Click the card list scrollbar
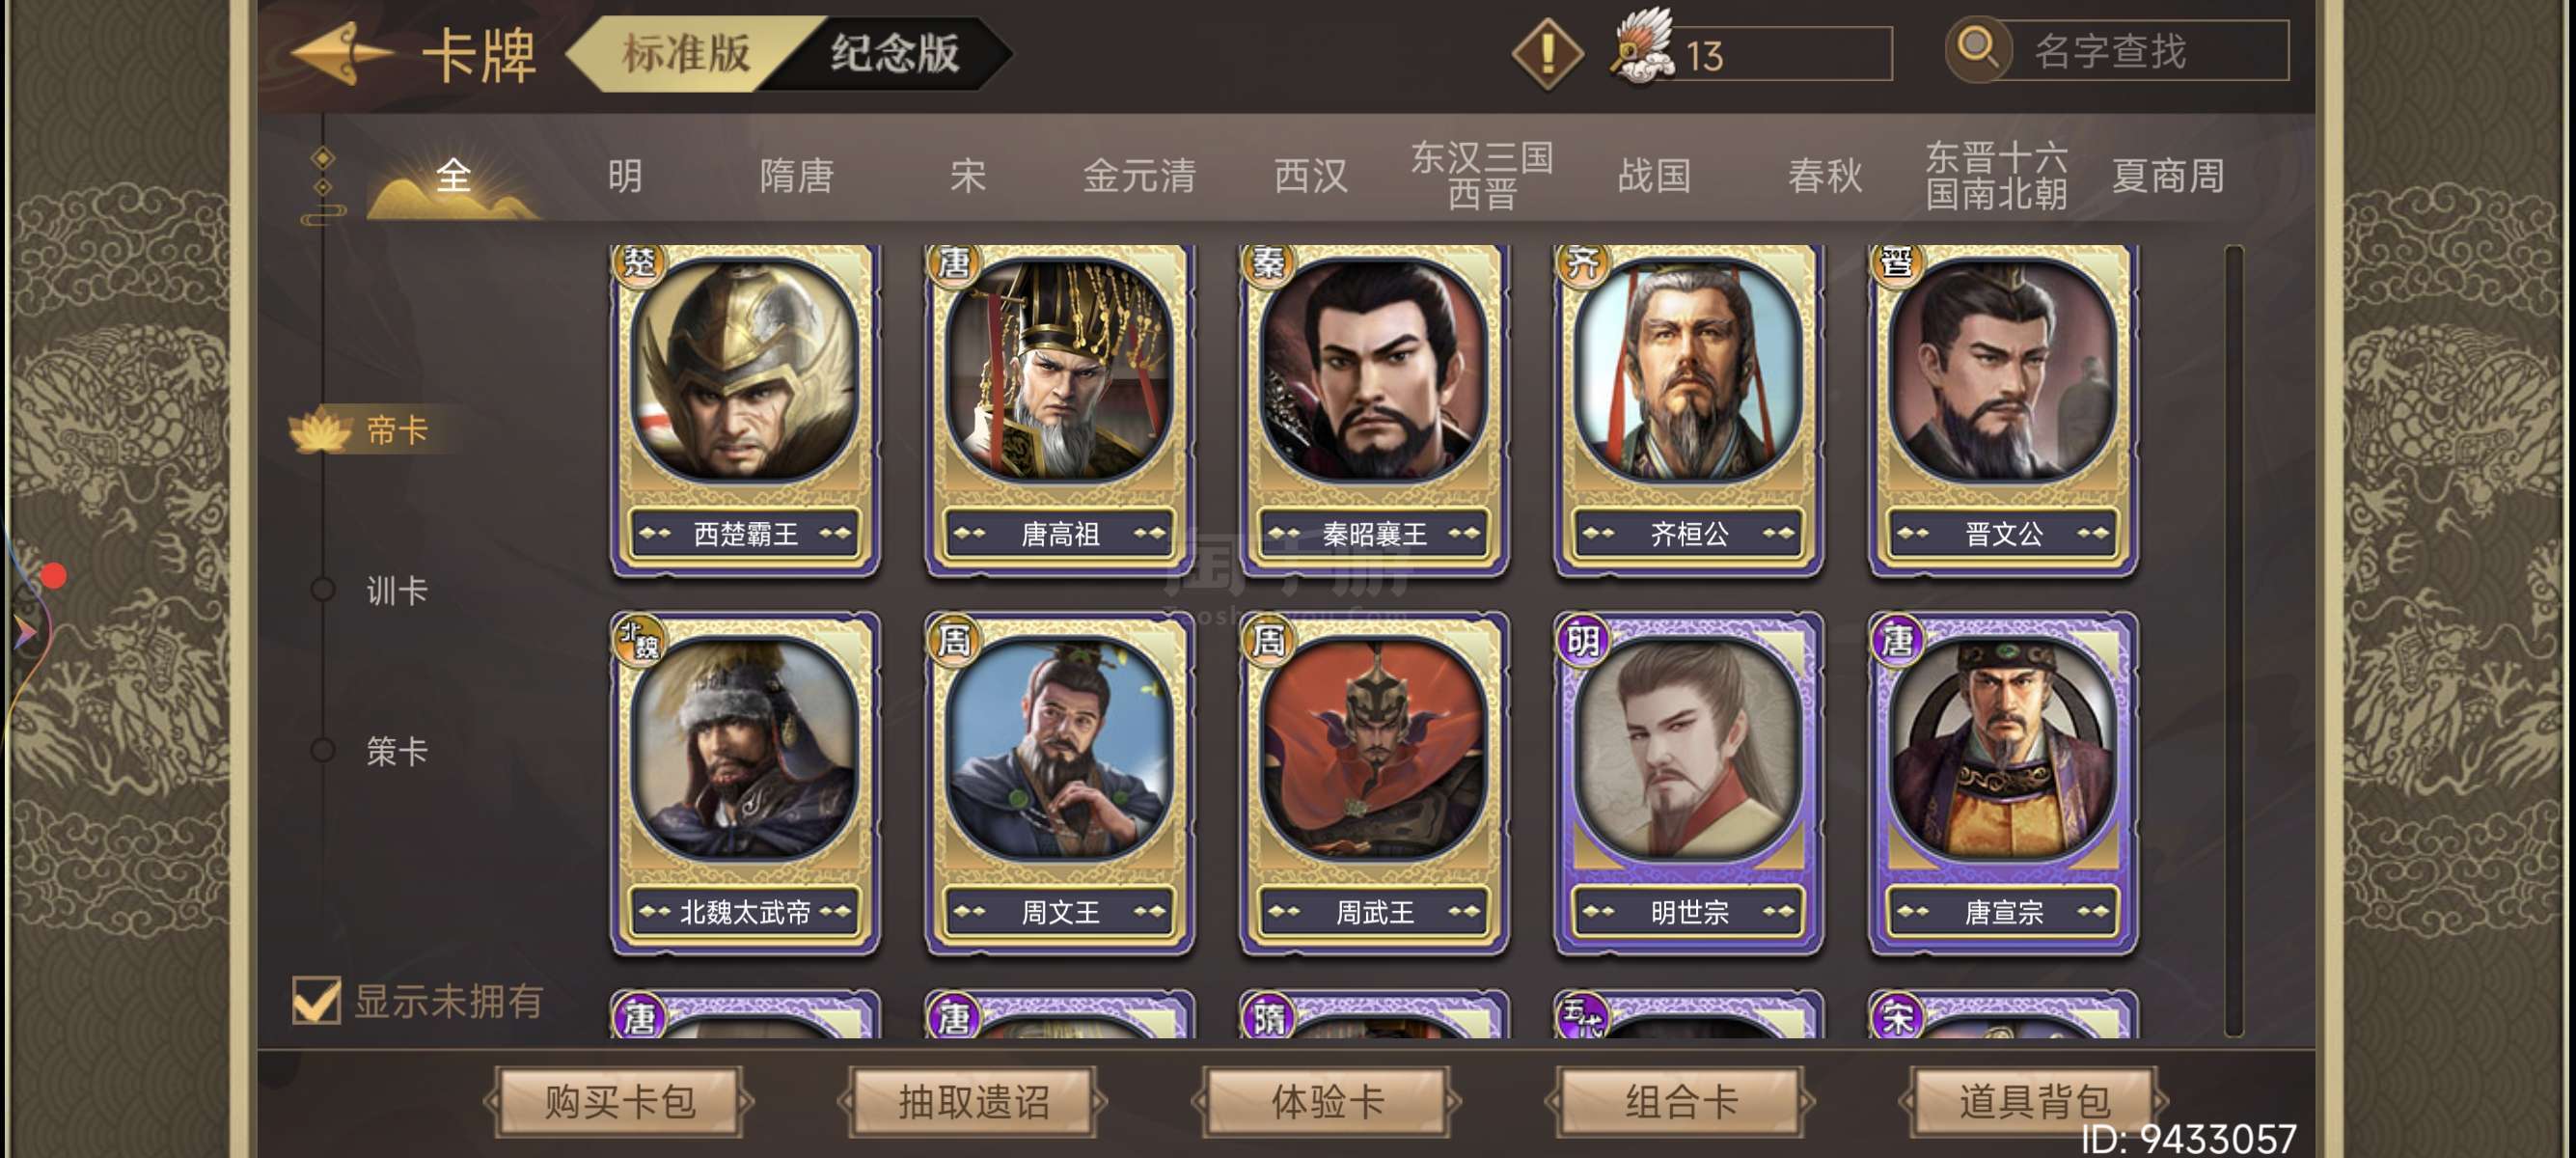 [x=2234, y=640]
